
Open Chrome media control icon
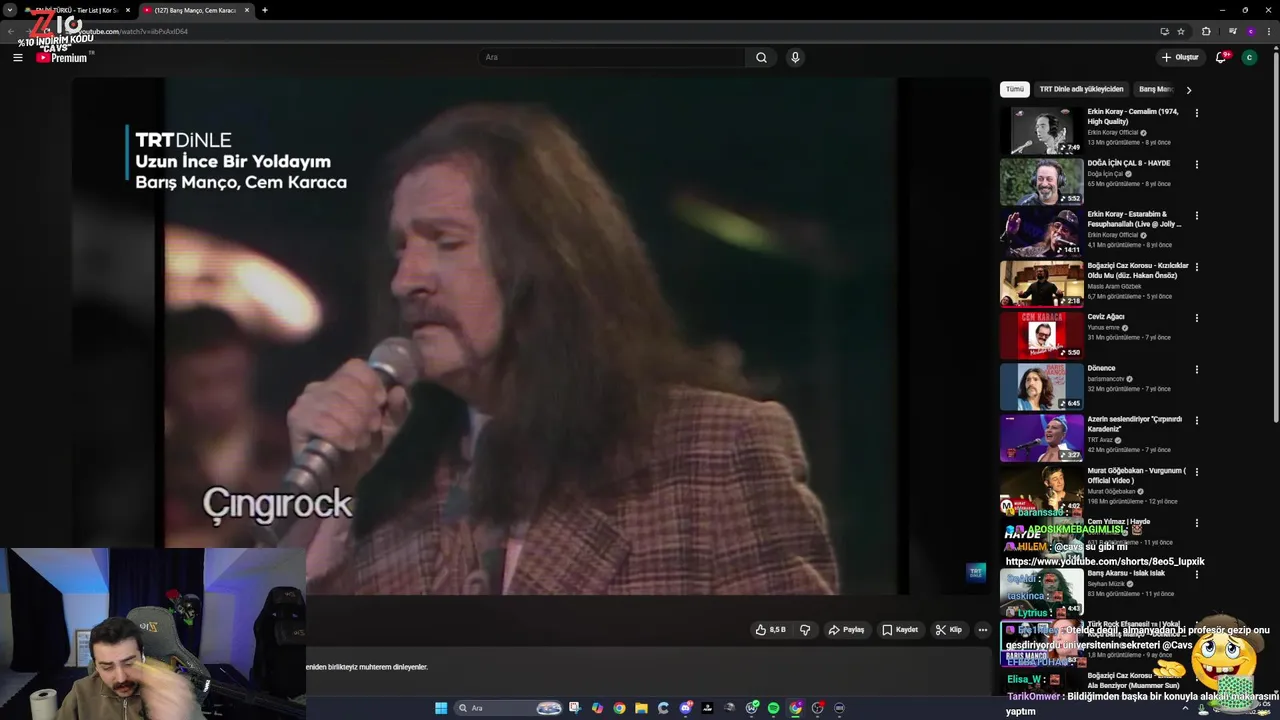point(1232,31)
